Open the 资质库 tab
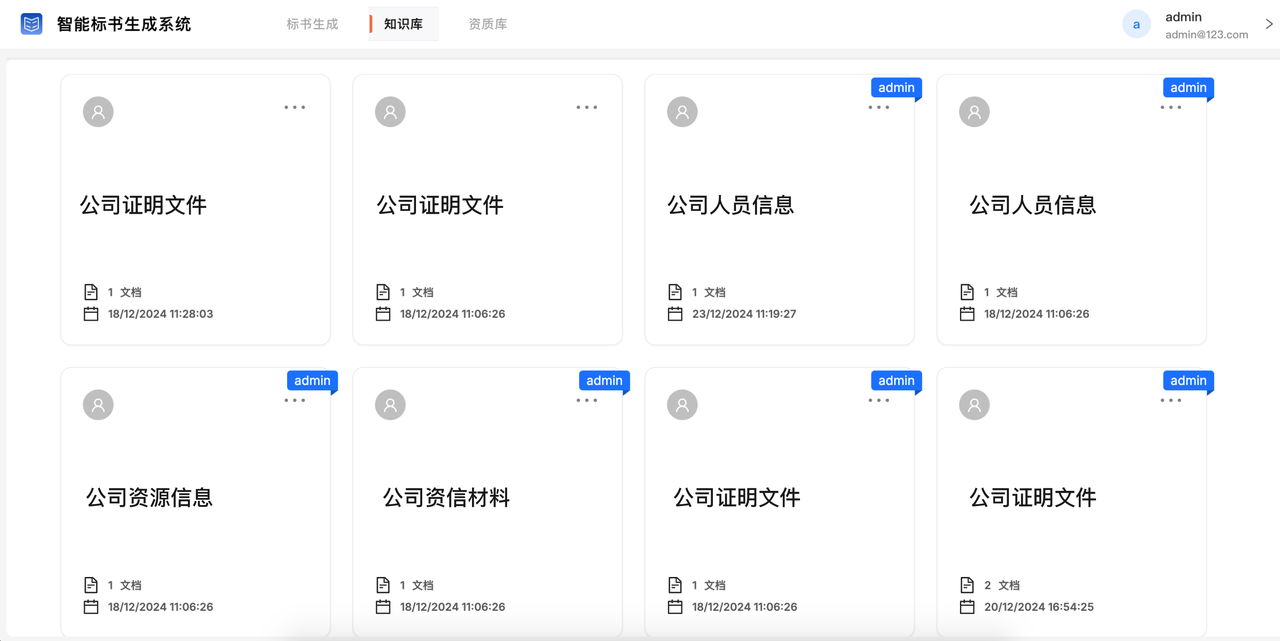 488,24
